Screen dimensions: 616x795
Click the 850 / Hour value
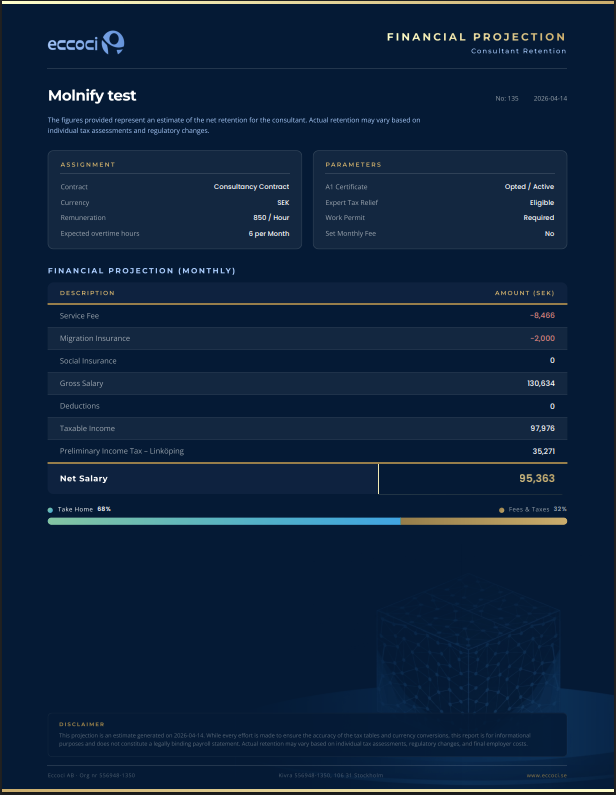click(x=271, y=218)
